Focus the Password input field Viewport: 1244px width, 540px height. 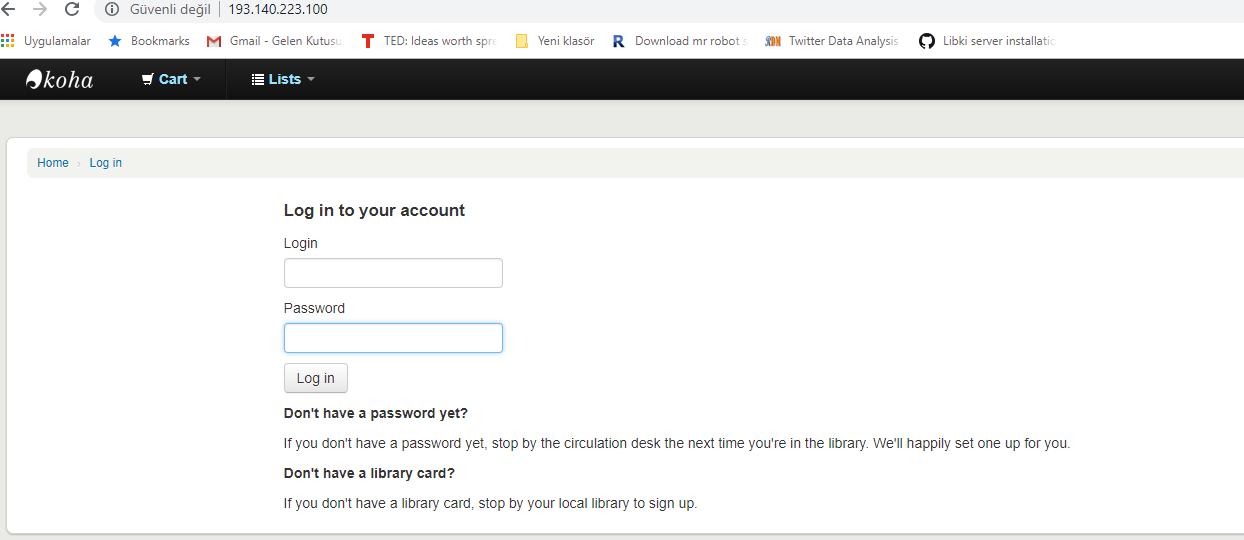tap(393, 338)
